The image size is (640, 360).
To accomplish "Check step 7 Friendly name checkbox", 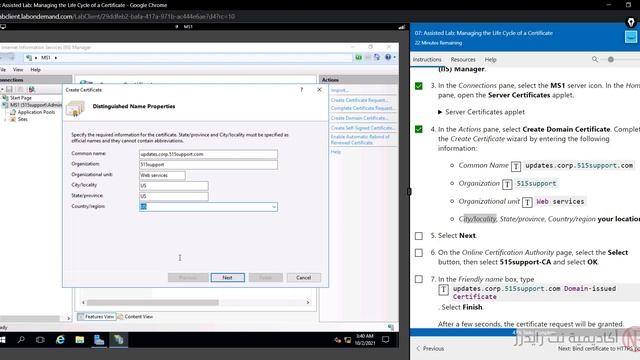I will click(419, 280).
